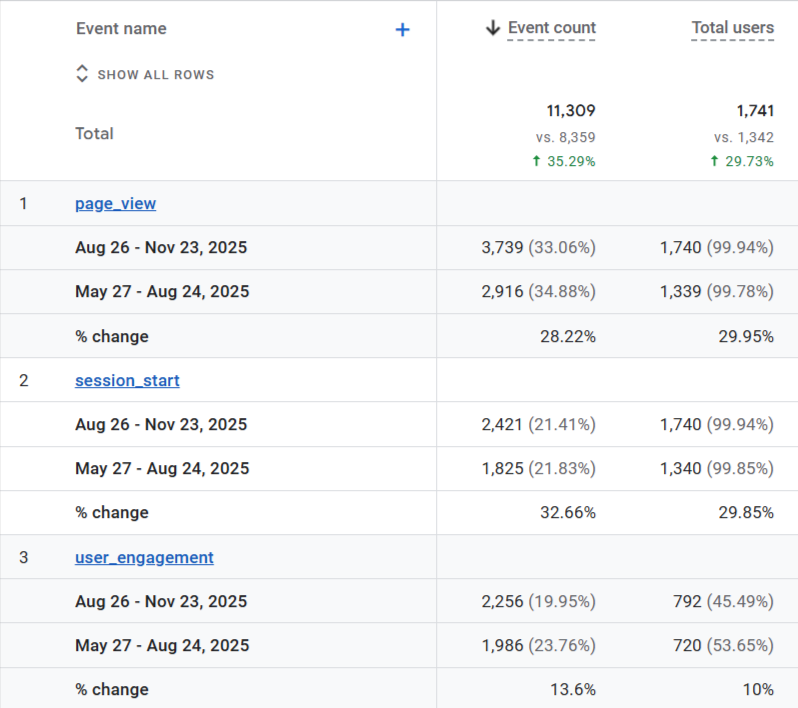Click the green up arrow next to 35.29%
The width and height of the screenshot is (798, 708).
click(x=536, y=161)
